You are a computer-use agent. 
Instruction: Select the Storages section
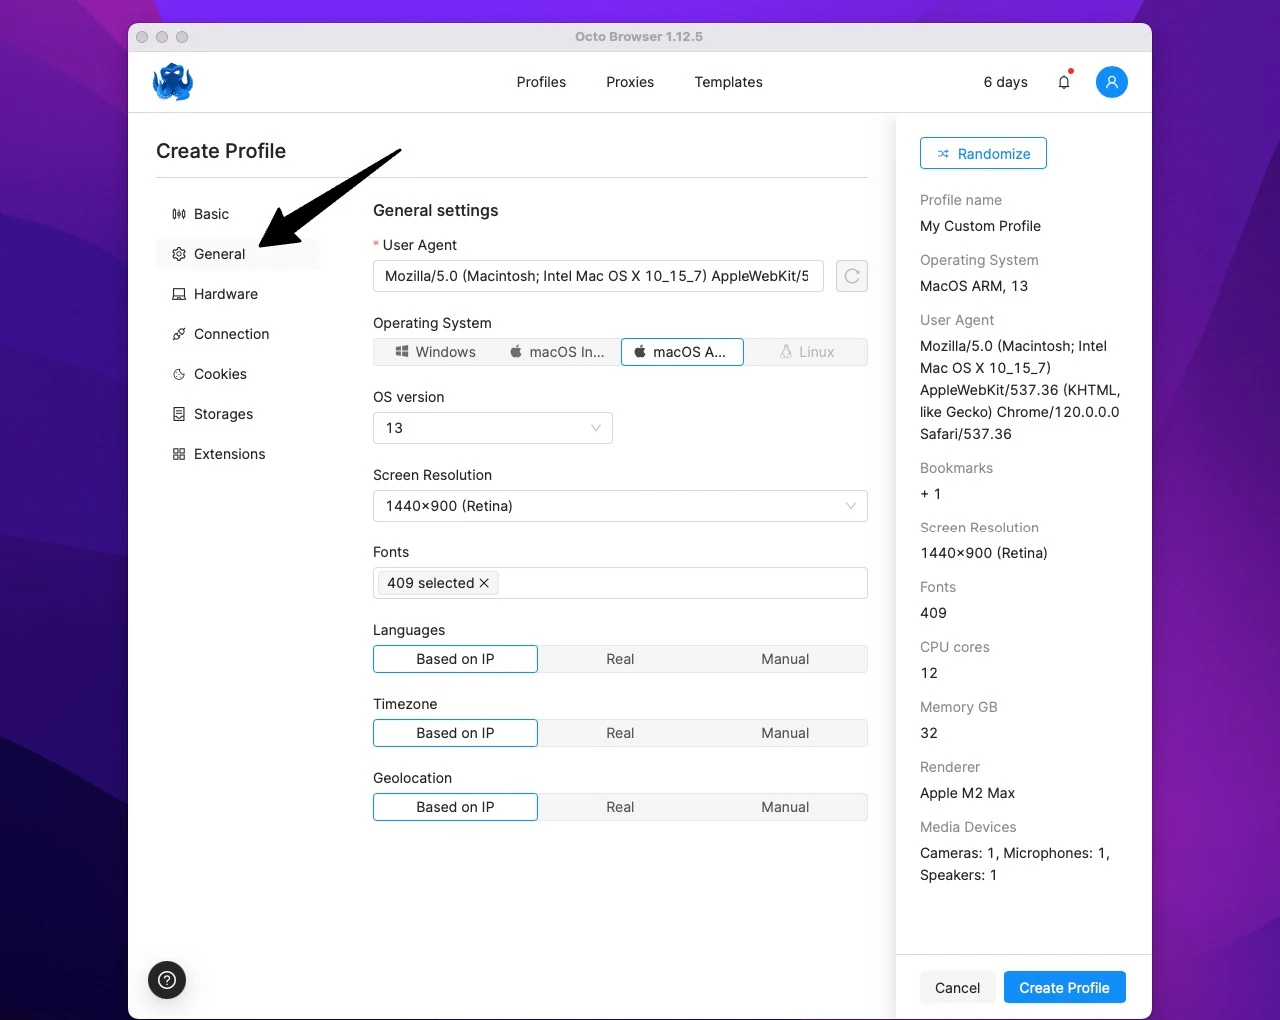coord(223,413)
